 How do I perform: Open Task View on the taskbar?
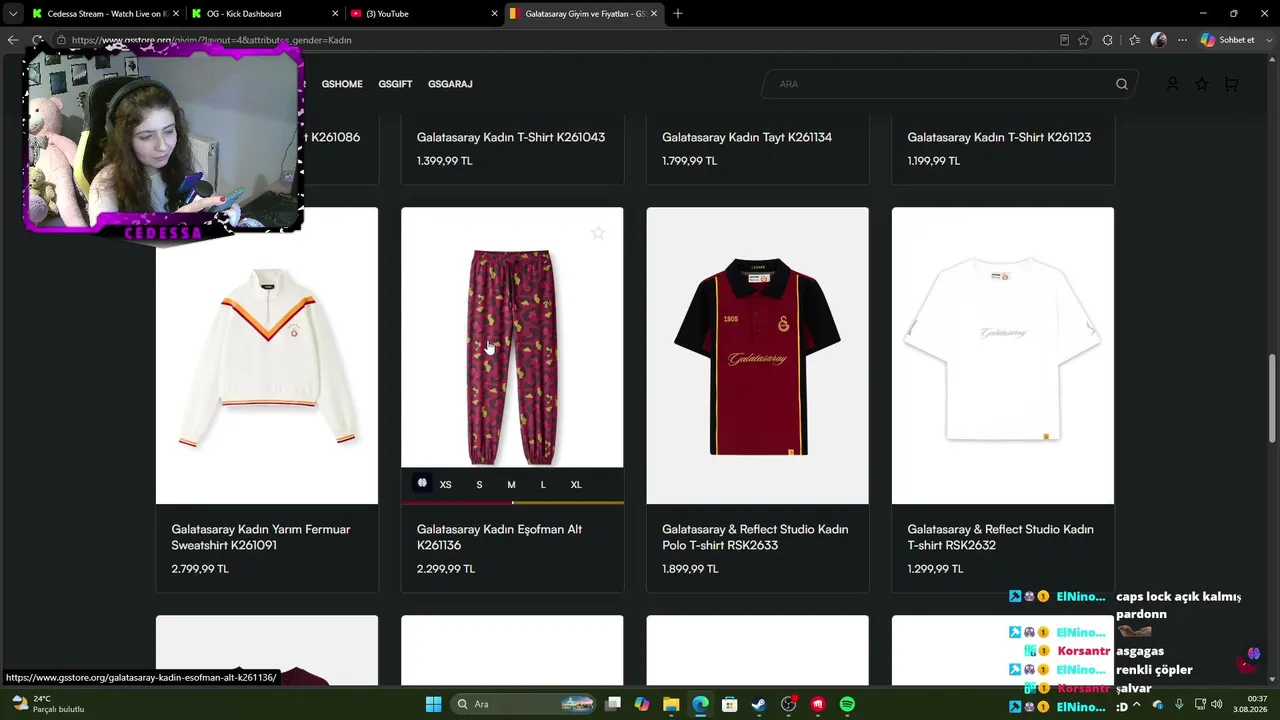tap(613, 704)
